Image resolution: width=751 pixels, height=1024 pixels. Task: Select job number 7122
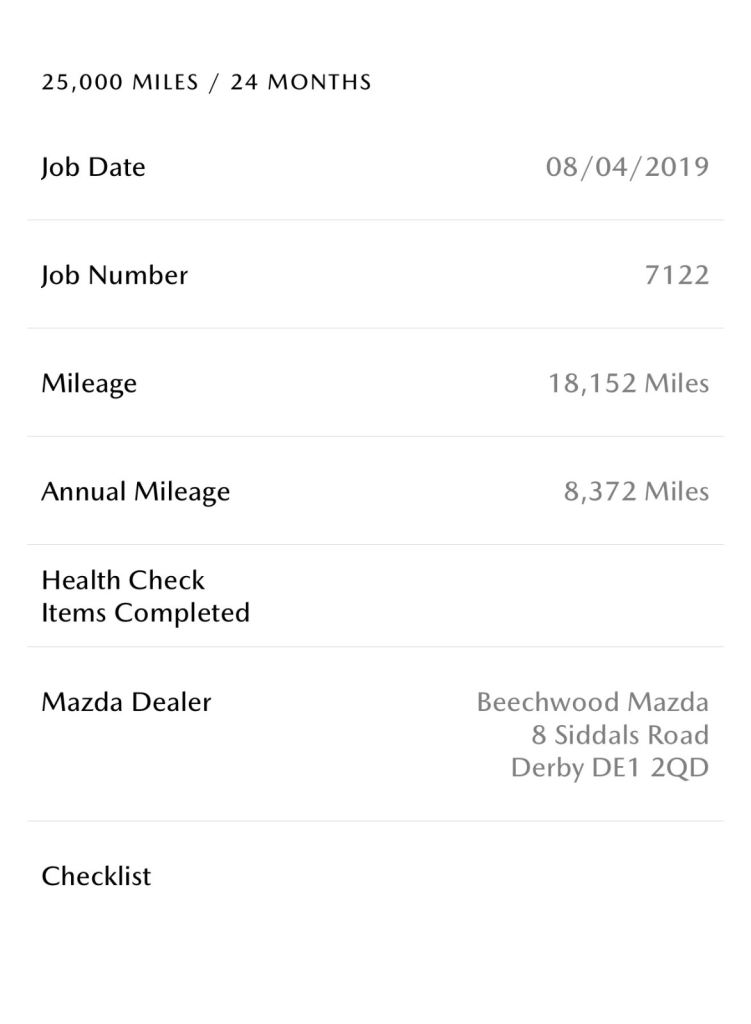(x=677, y=275)
